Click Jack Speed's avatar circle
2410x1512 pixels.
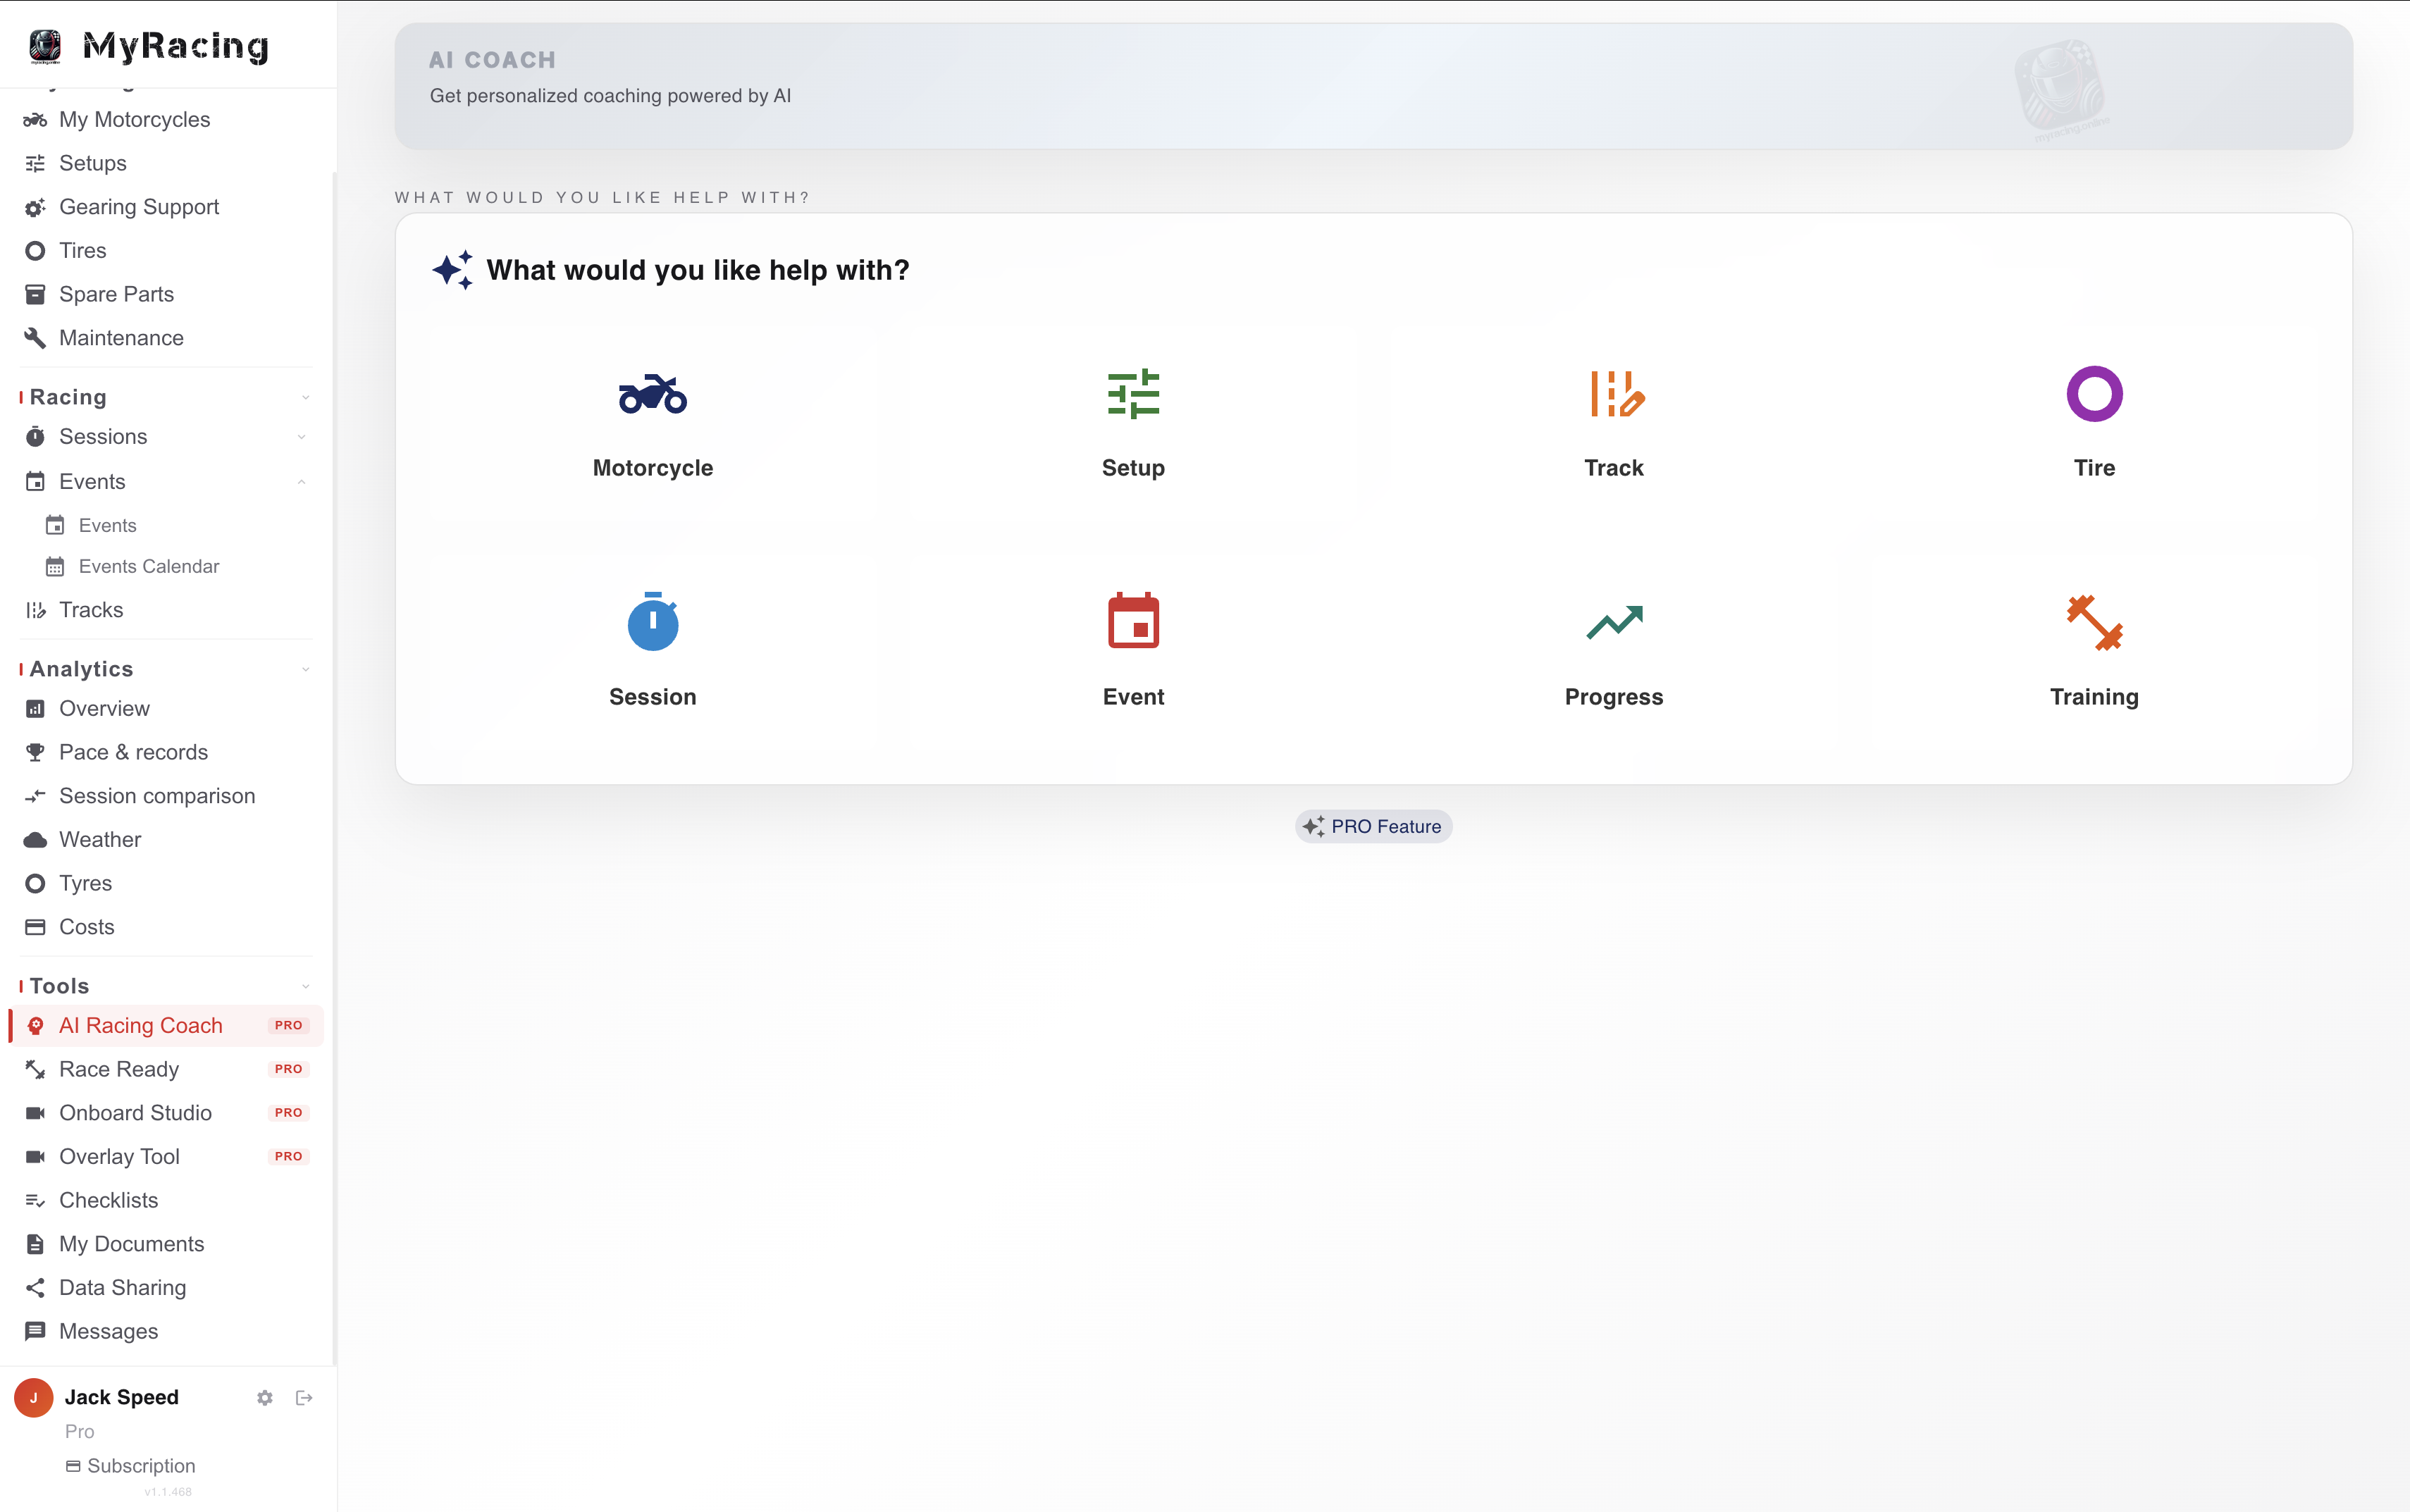pos(33,1398)
